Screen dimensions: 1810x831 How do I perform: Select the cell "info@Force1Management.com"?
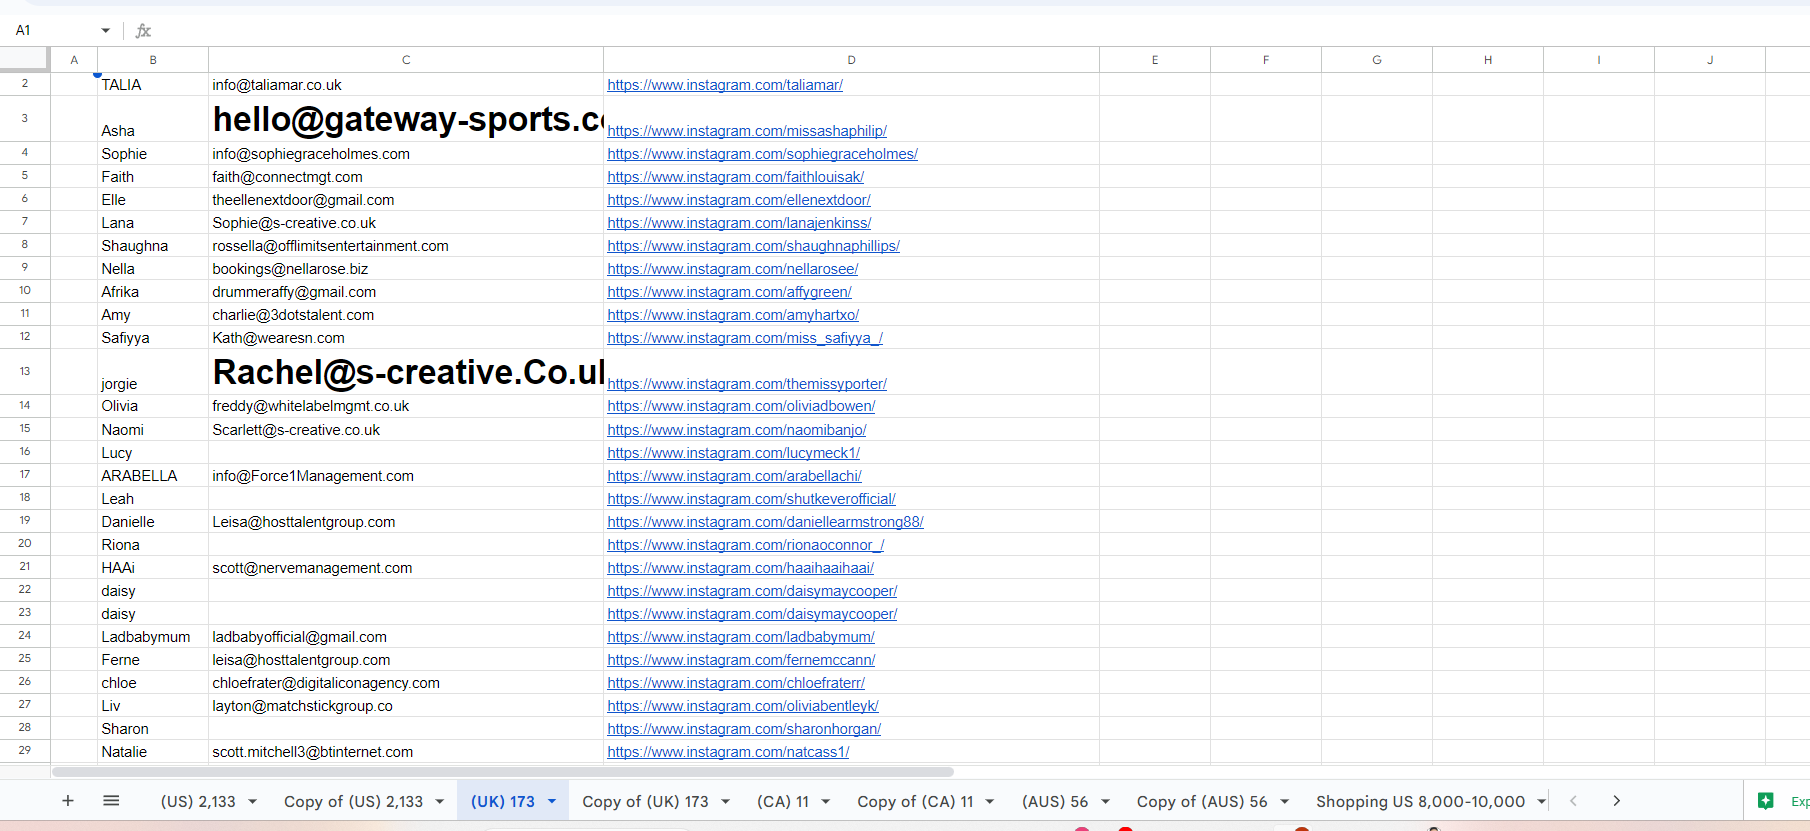[406, 476]
